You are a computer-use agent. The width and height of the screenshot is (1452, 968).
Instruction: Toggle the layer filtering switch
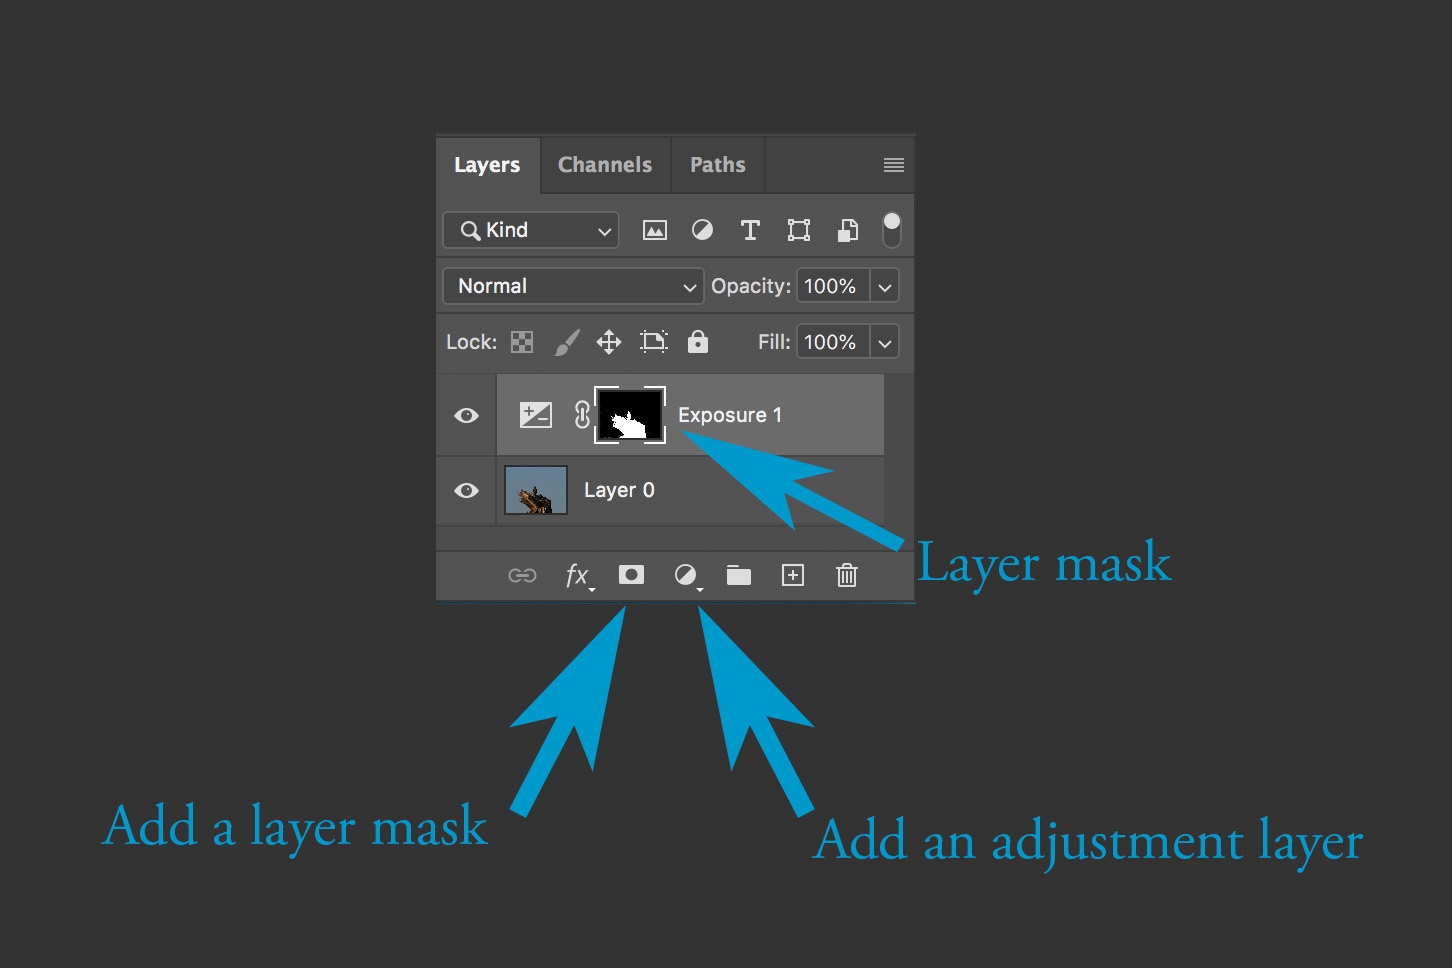[x=890, y=230]
